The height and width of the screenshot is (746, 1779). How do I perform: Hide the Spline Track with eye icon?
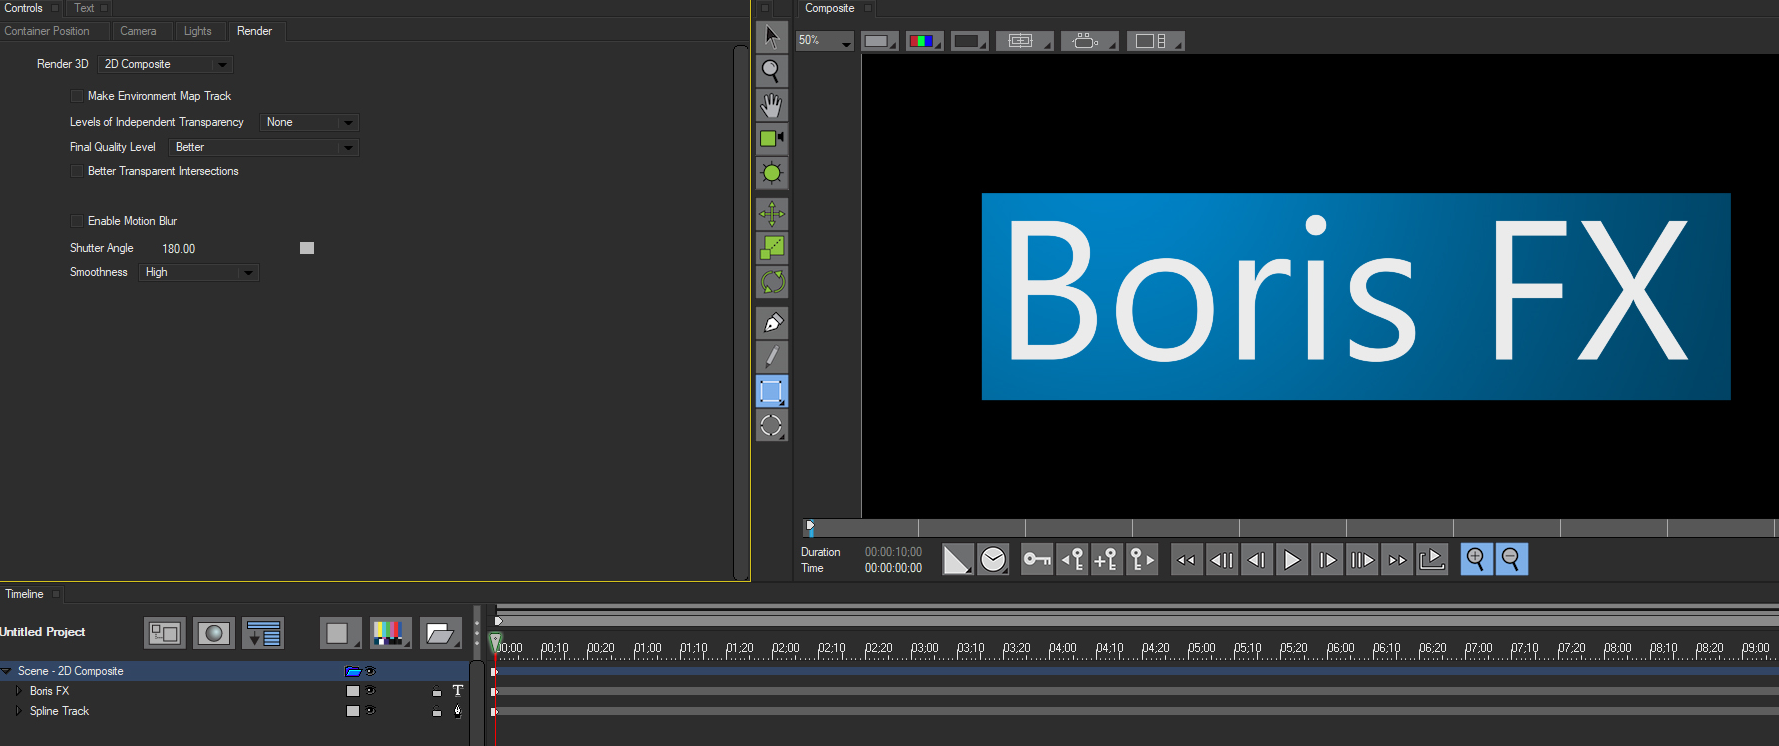pos(370,711)
